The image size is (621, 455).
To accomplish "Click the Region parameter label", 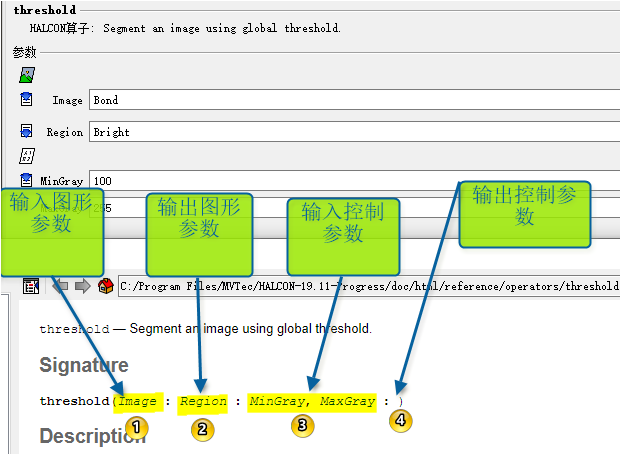I will click(65, 132).
